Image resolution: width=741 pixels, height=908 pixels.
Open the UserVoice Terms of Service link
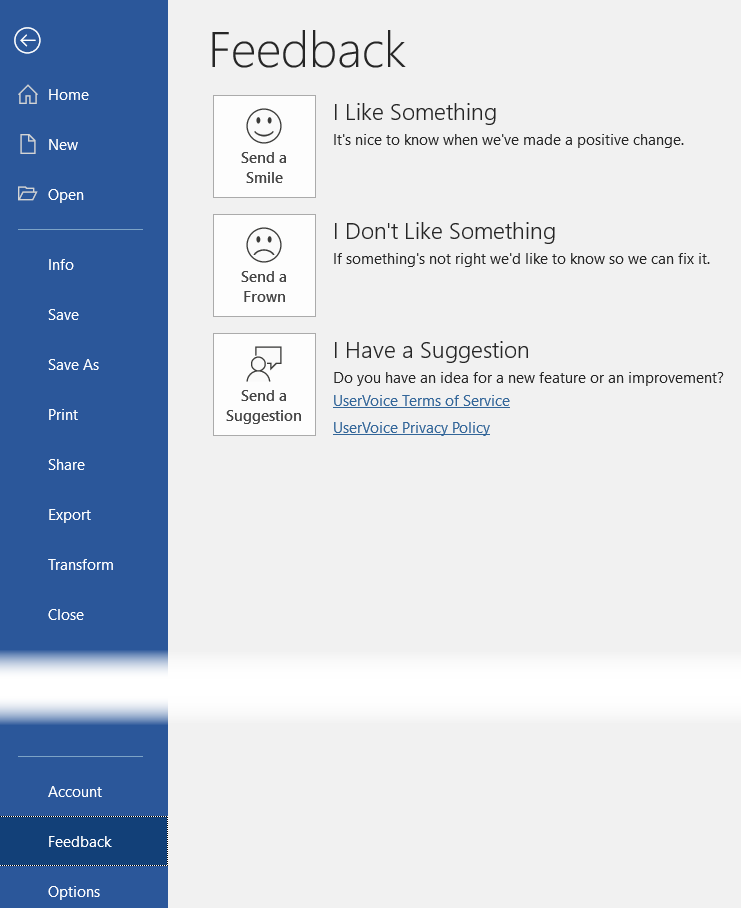click(421, 401)
